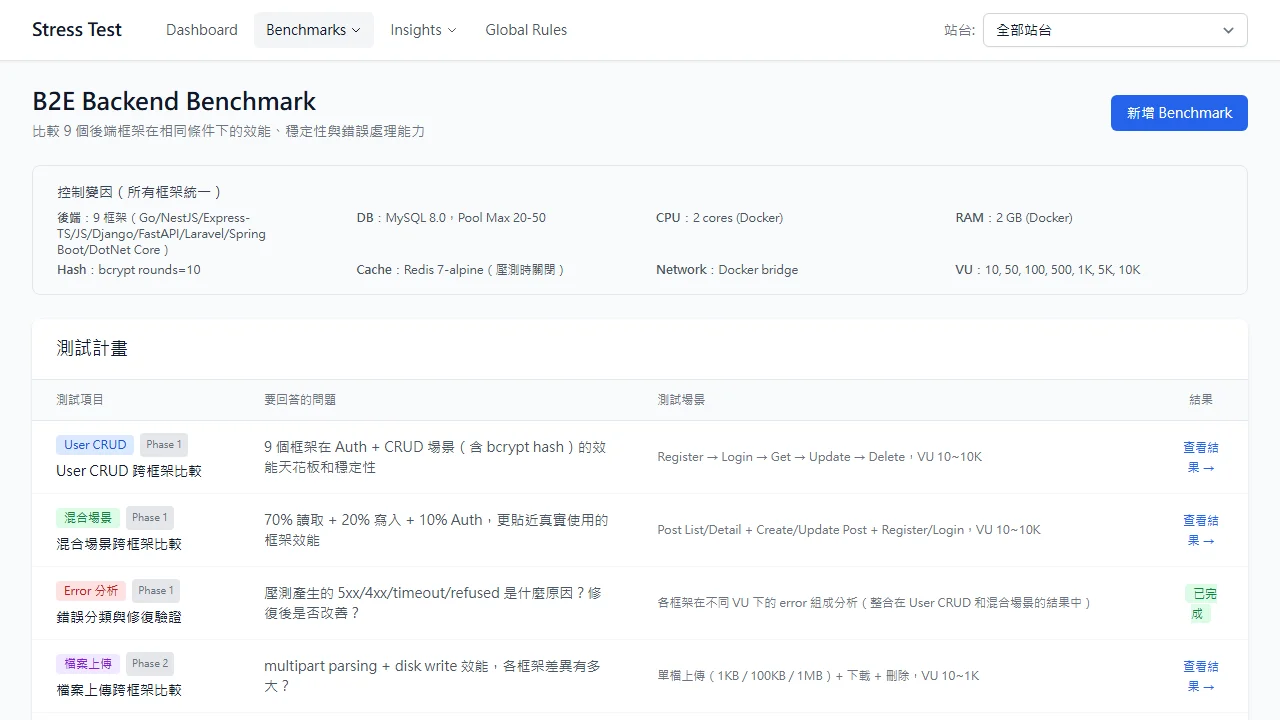
Task: Click the Hash bcrypt rounds=10 text
Action: click(x=129, y=270)
